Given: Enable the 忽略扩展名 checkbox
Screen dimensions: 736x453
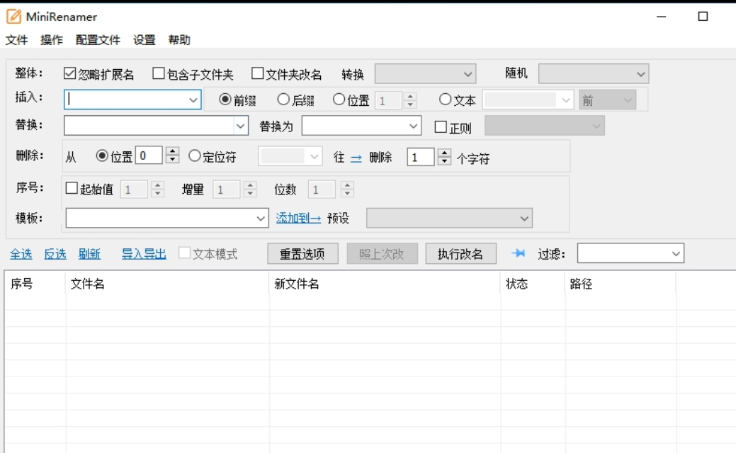Looking at the screenshot, I should (x=70, y=74).
